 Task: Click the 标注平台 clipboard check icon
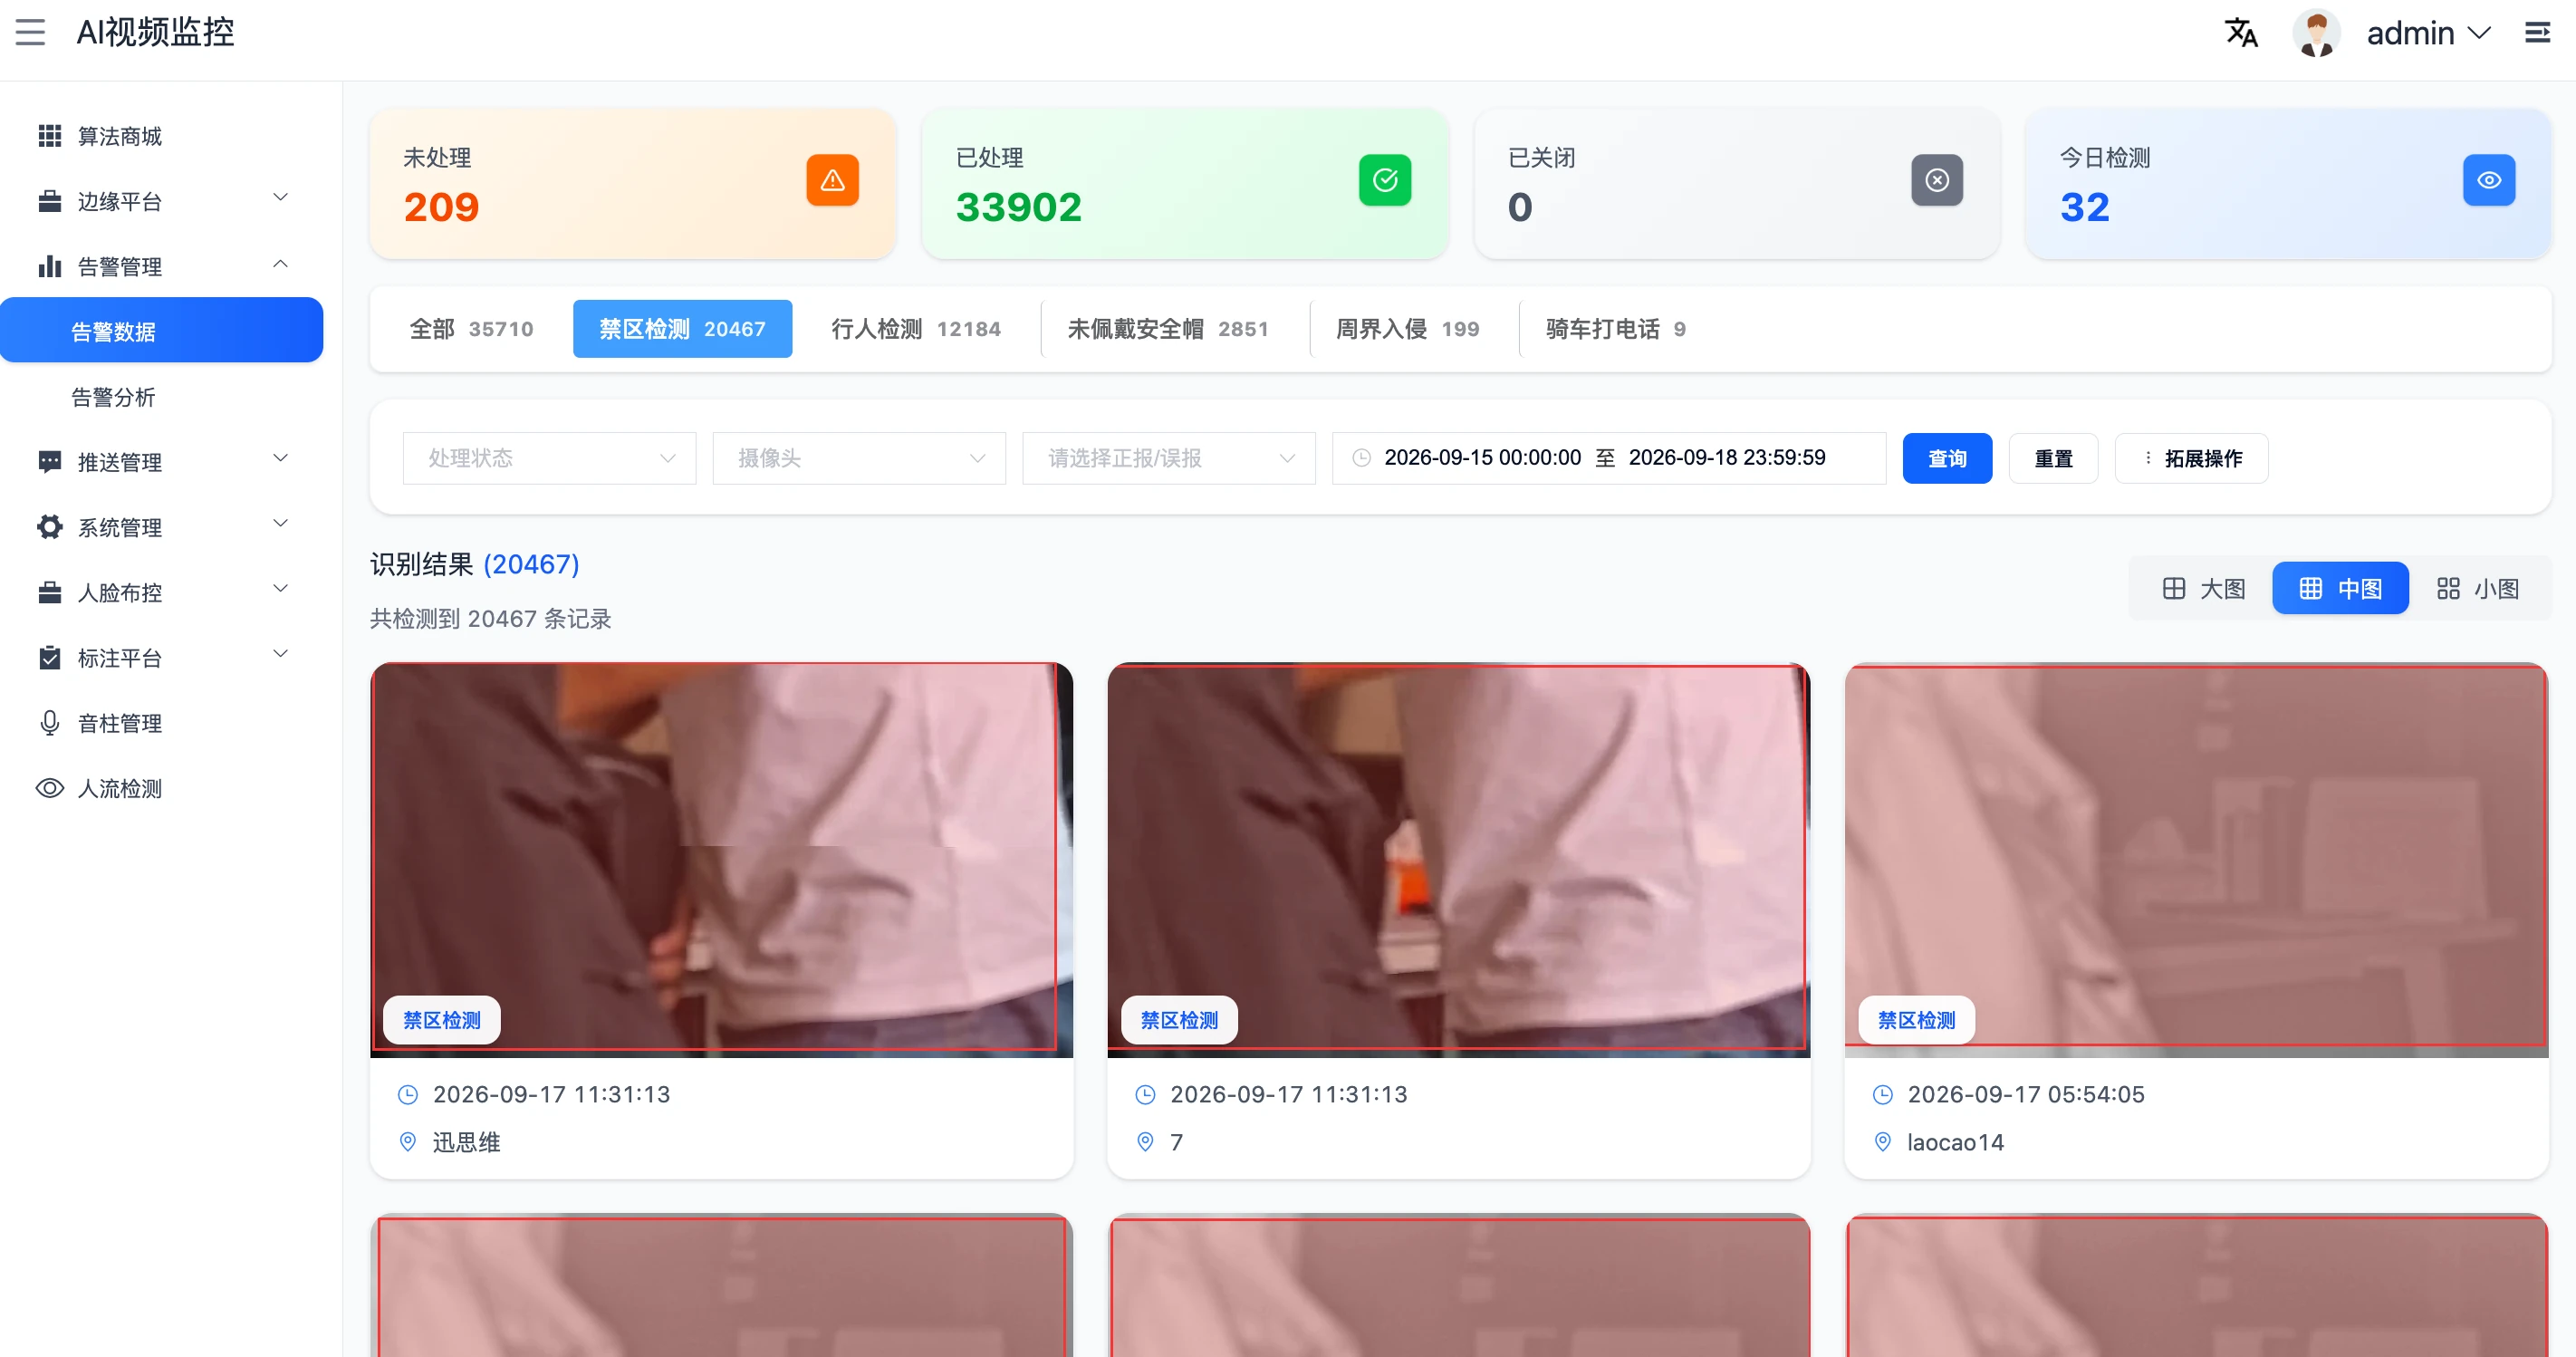coord(49,657)
